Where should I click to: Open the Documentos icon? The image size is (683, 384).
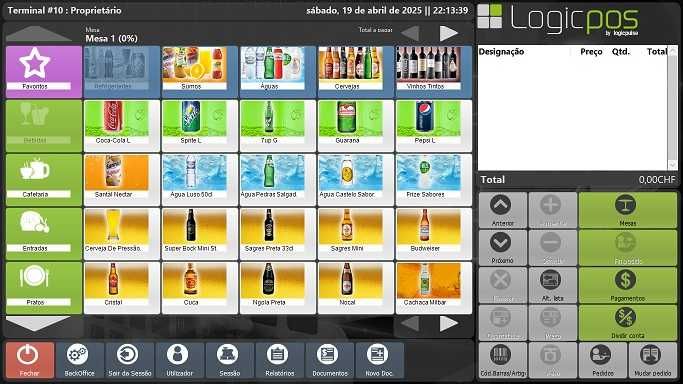(x=330, y=360)
